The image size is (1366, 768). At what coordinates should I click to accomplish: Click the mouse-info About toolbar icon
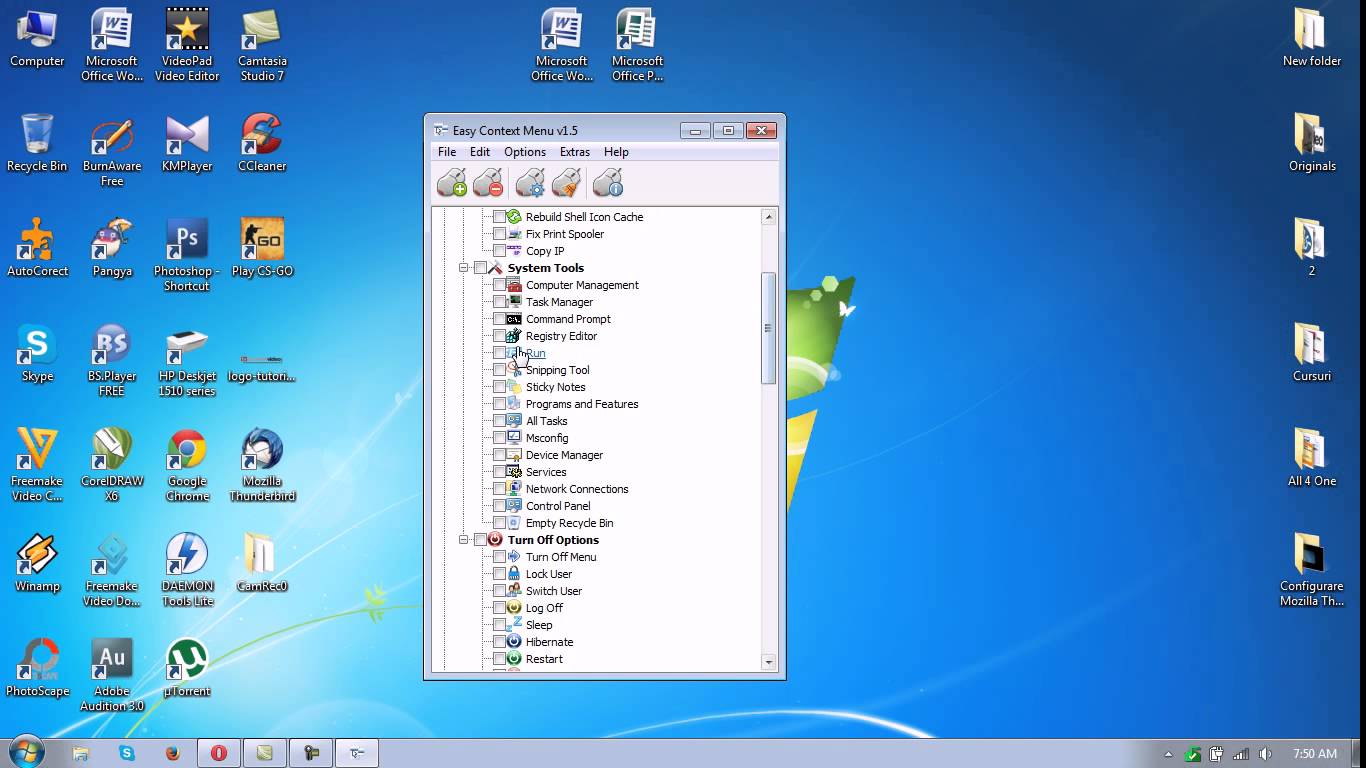coord(608,183)
